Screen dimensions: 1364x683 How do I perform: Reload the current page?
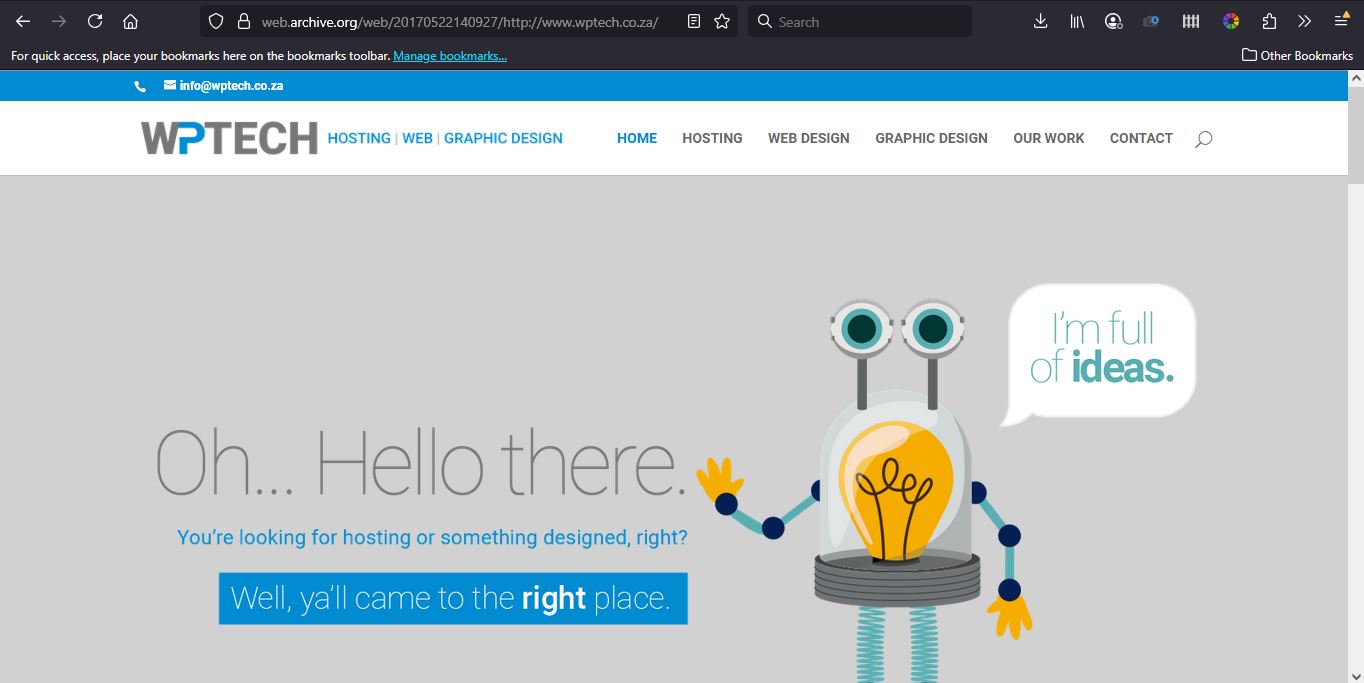tap(95, 21)
